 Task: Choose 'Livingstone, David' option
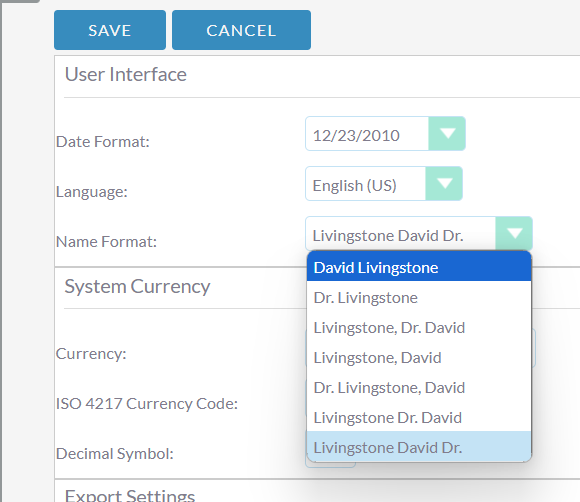419,358
